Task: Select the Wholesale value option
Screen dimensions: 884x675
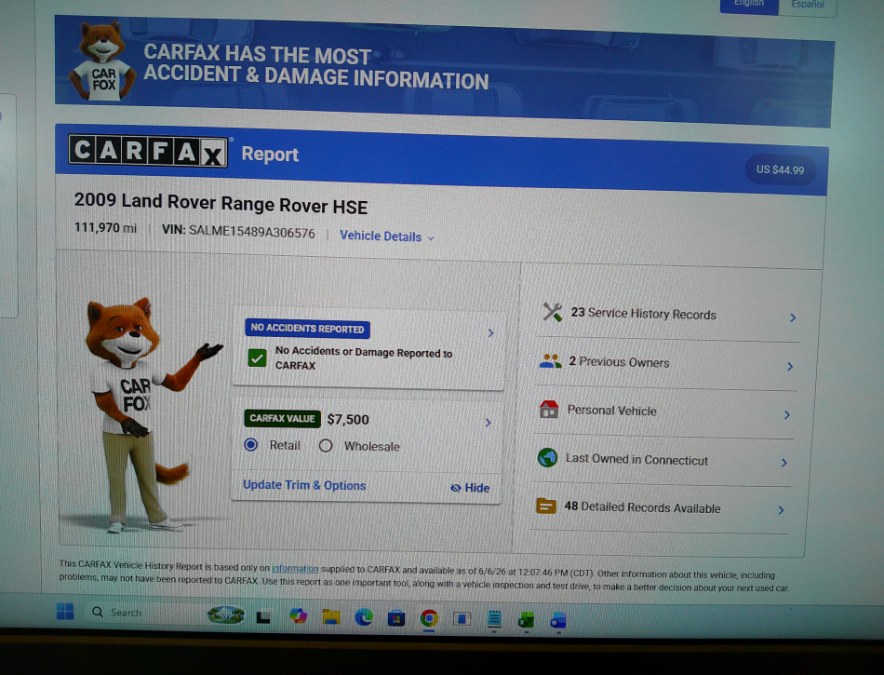Action: (x=325, y=446)
